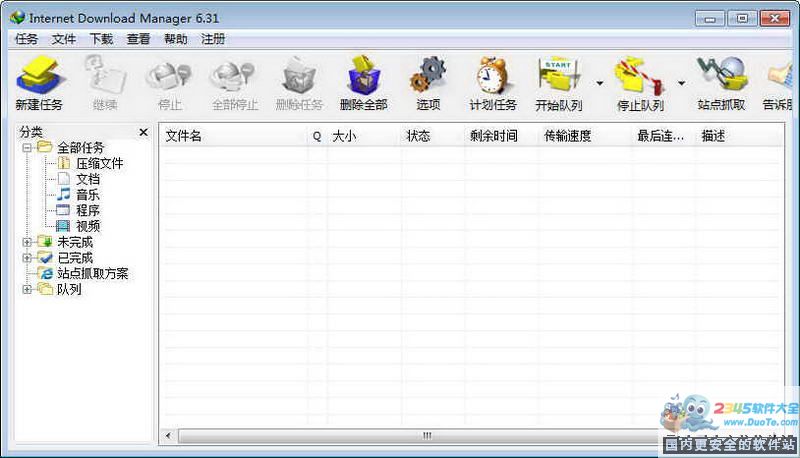The width and height of the screenshot is (800, 458).
Task: Select 压缩文件 category in the tree
Action: 99,163
